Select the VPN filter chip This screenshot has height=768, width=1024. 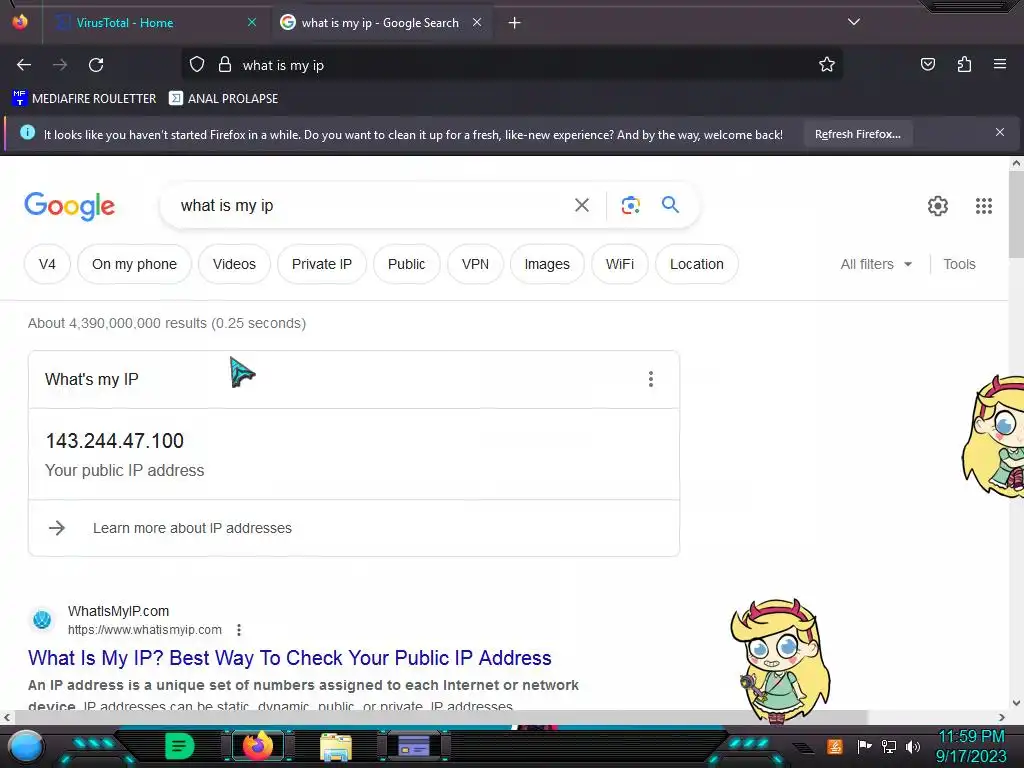point(475,264)
